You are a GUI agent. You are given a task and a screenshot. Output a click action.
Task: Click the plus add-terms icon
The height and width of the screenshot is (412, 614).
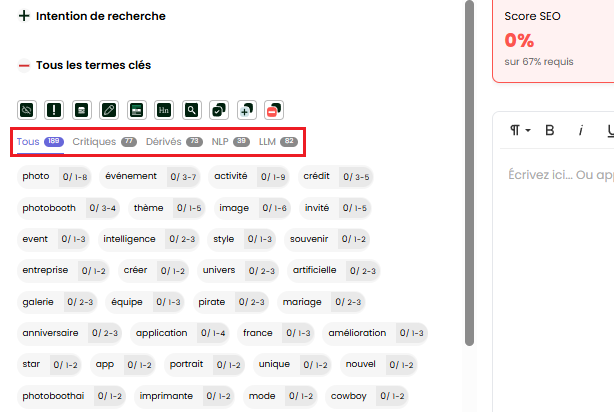(x=246, y=109)
